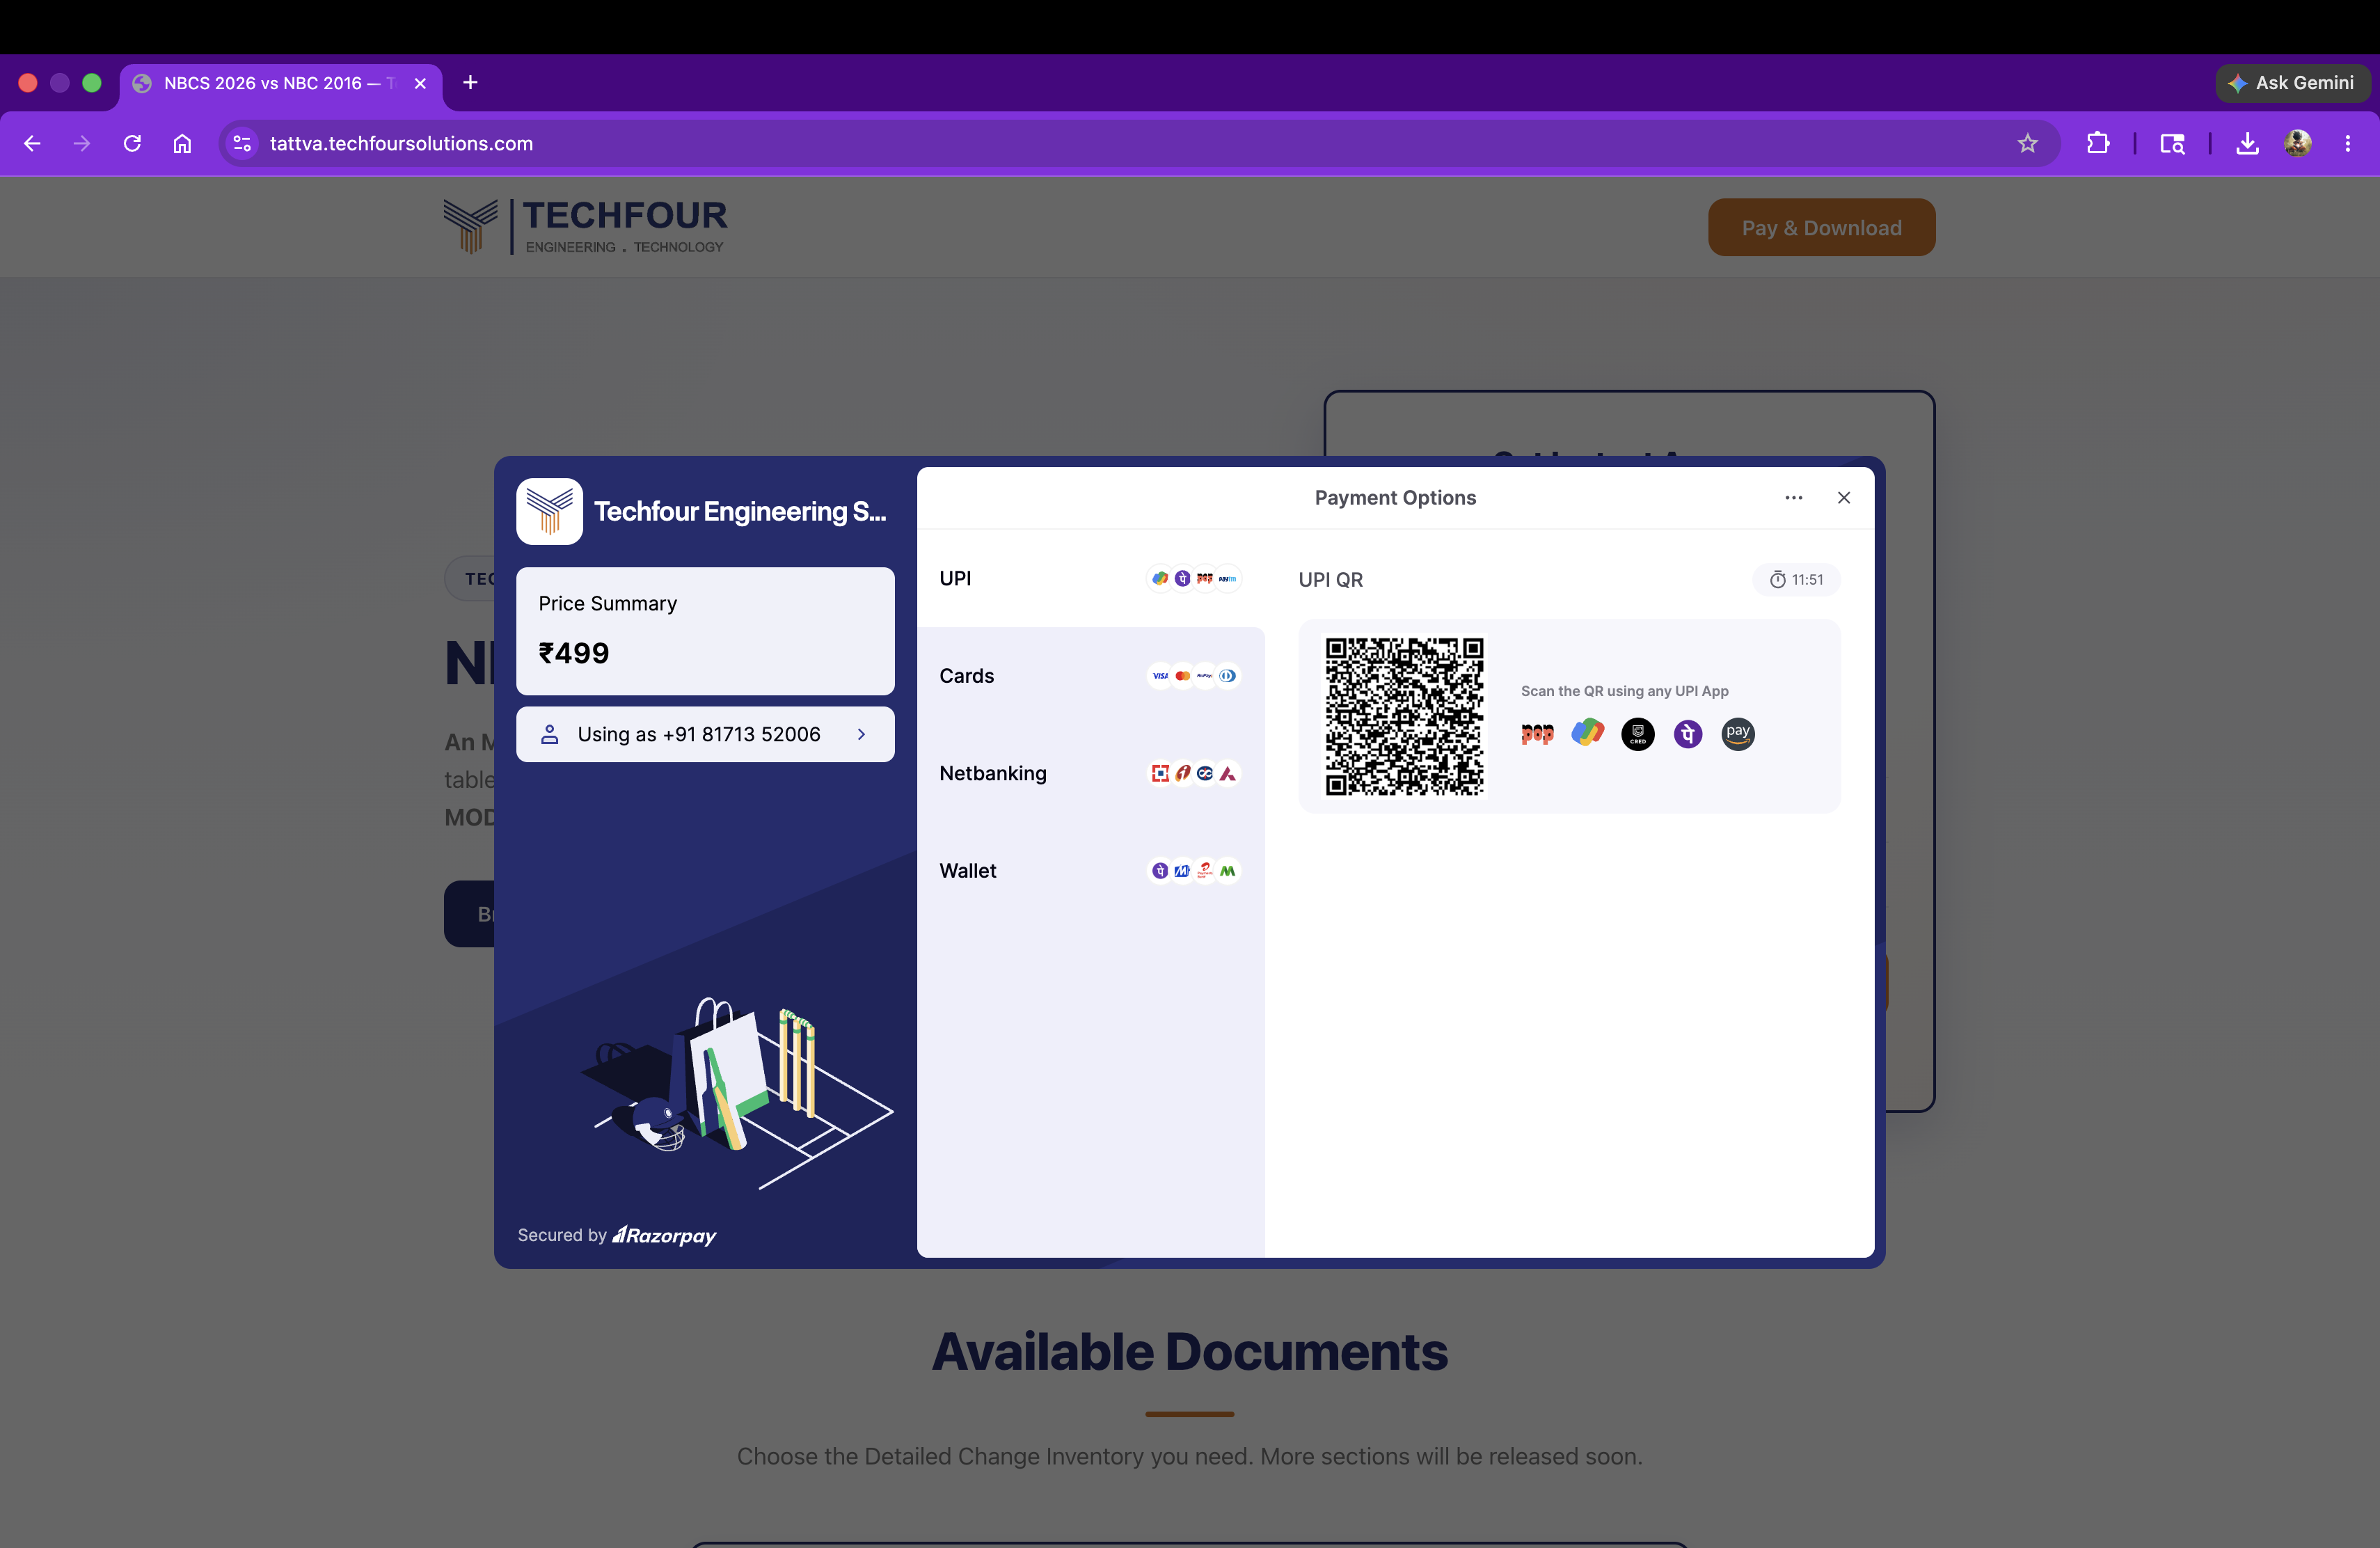2380x1548 pixels.
Task: Click the Price Summary ₹499 card
Action: coord(705,631)
